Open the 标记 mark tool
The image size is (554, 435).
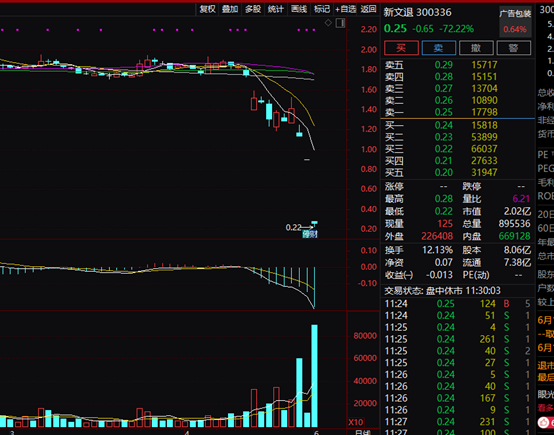[x=322, y=9]
